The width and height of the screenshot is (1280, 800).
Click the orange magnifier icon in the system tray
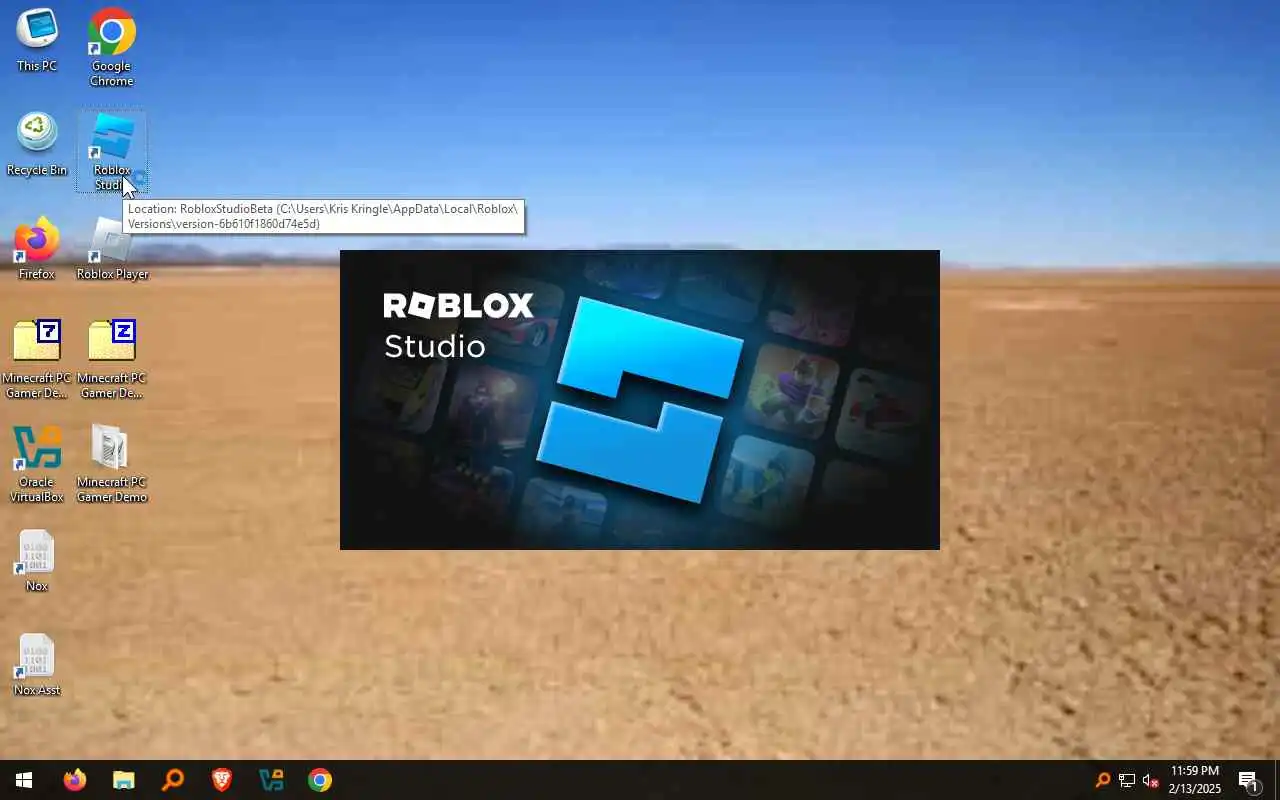point(1103,780)
